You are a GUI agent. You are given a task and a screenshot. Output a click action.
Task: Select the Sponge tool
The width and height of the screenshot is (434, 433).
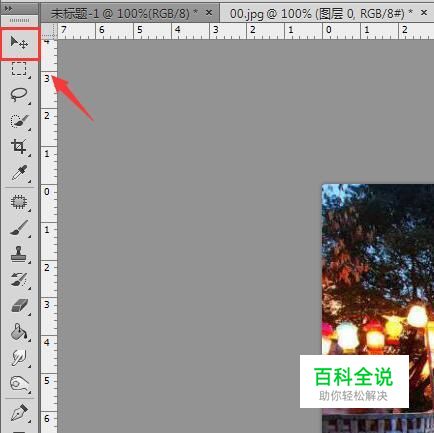click(x=19, y=384)
